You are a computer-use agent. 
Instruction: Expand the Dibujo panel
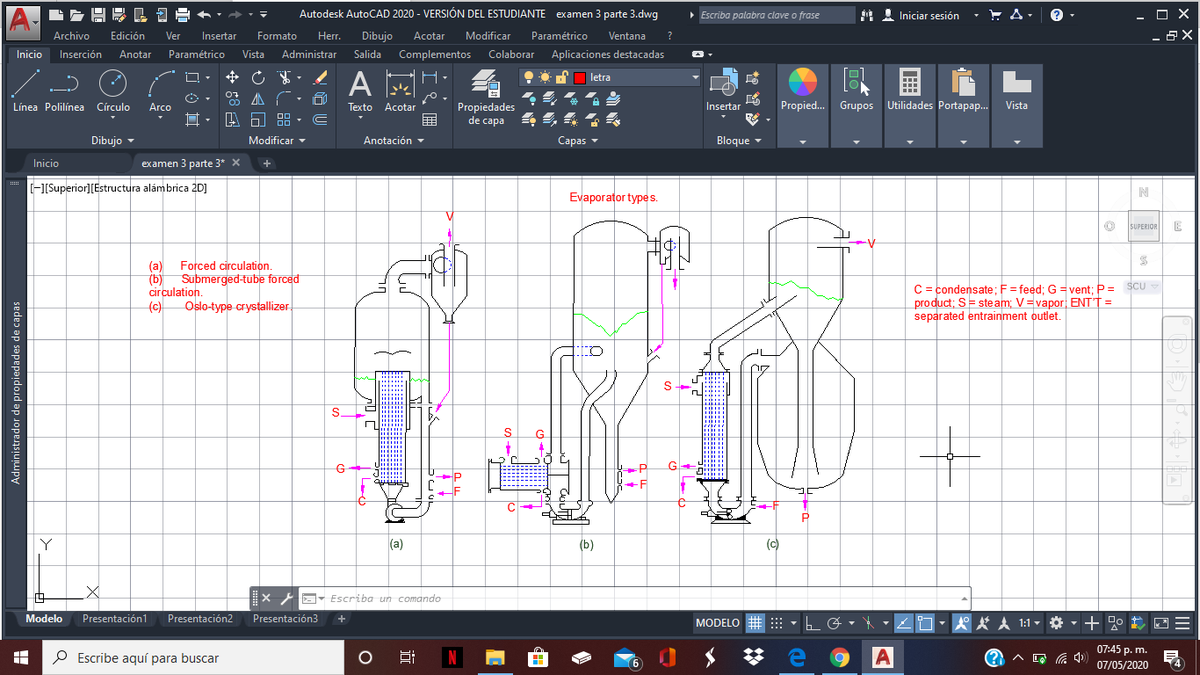pyautogui.click(x=111, y=141)
